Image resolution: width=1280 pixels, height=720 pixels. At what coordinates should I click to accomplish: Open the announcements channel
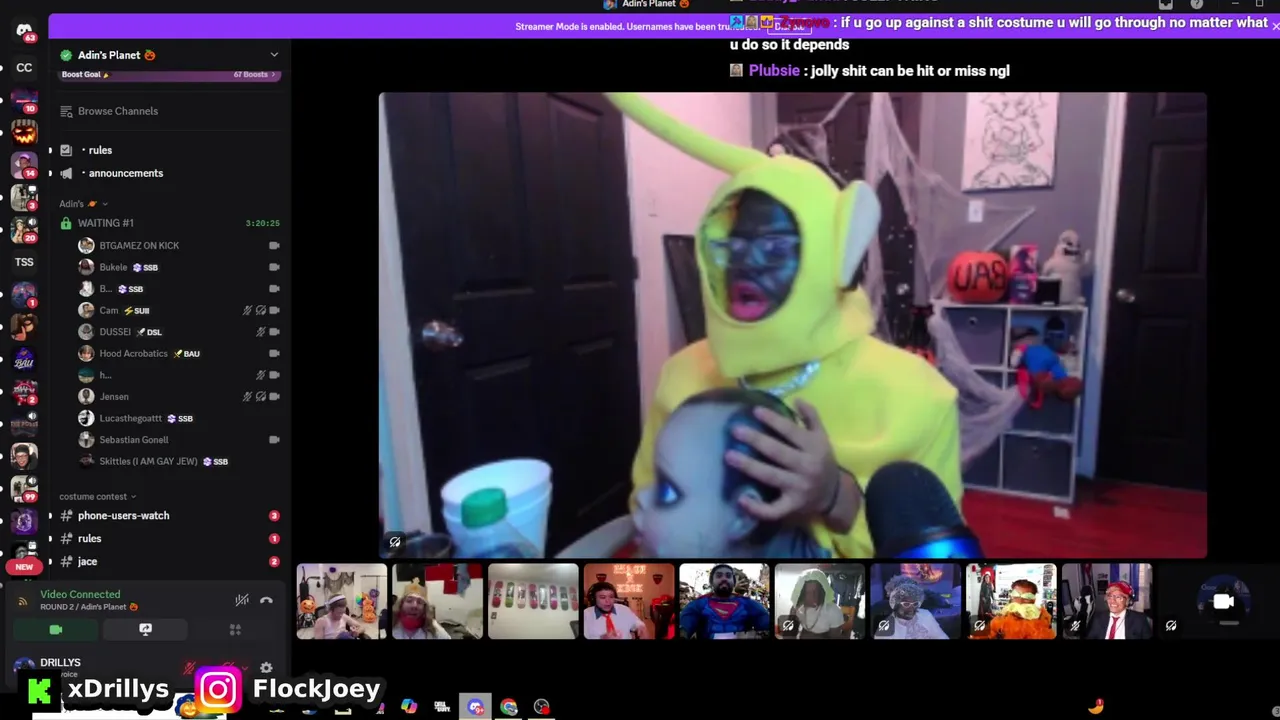coord(126,173)
